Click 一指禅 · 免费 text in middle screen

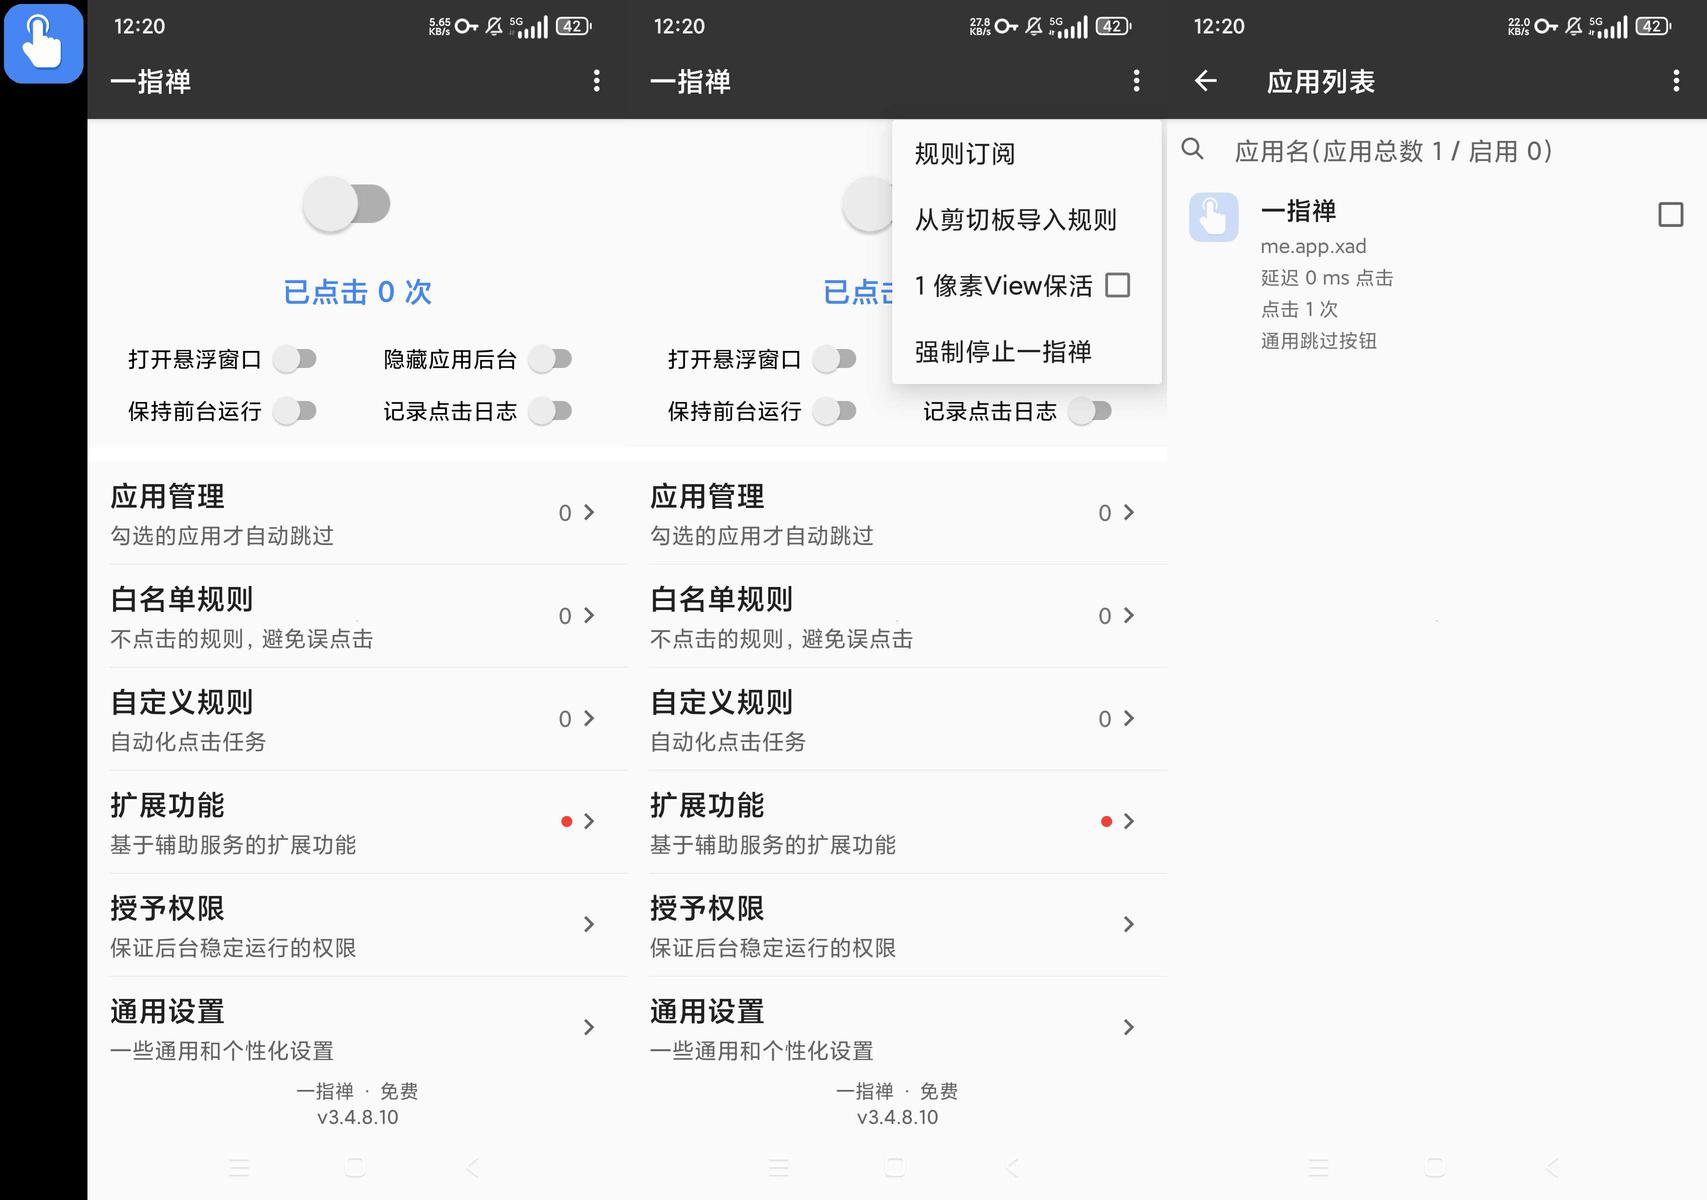pyautogui.click(x=897, y=1091)
